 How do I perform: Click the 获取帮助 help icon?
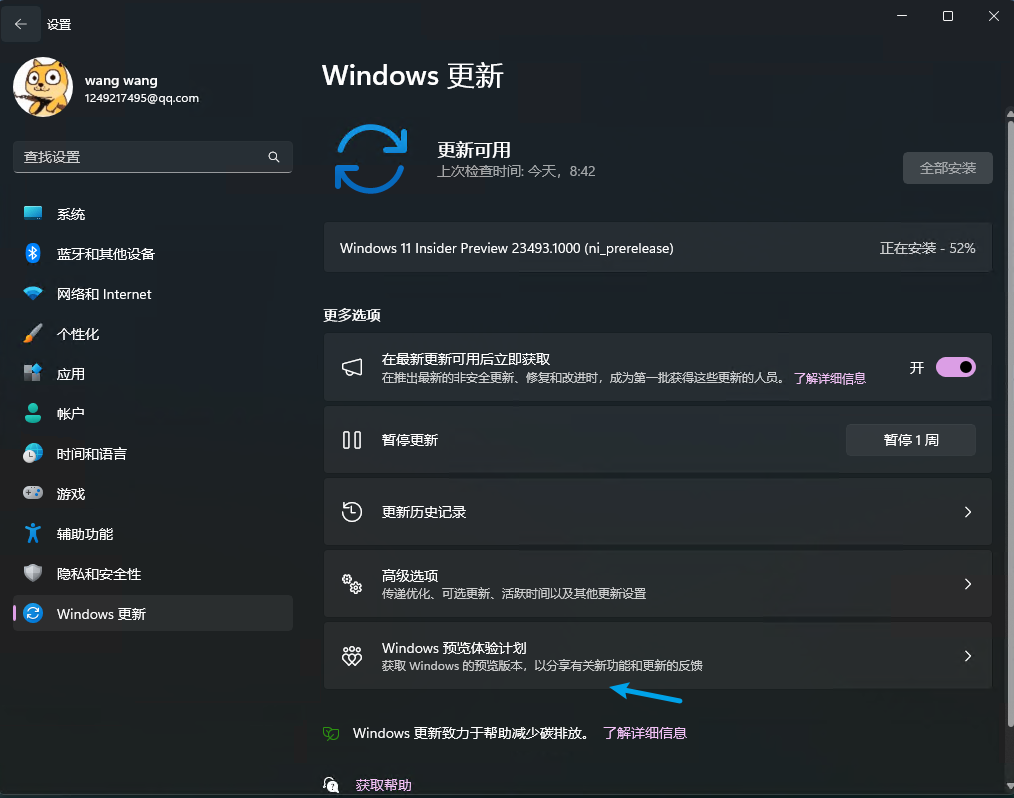[x=331, y=784]
